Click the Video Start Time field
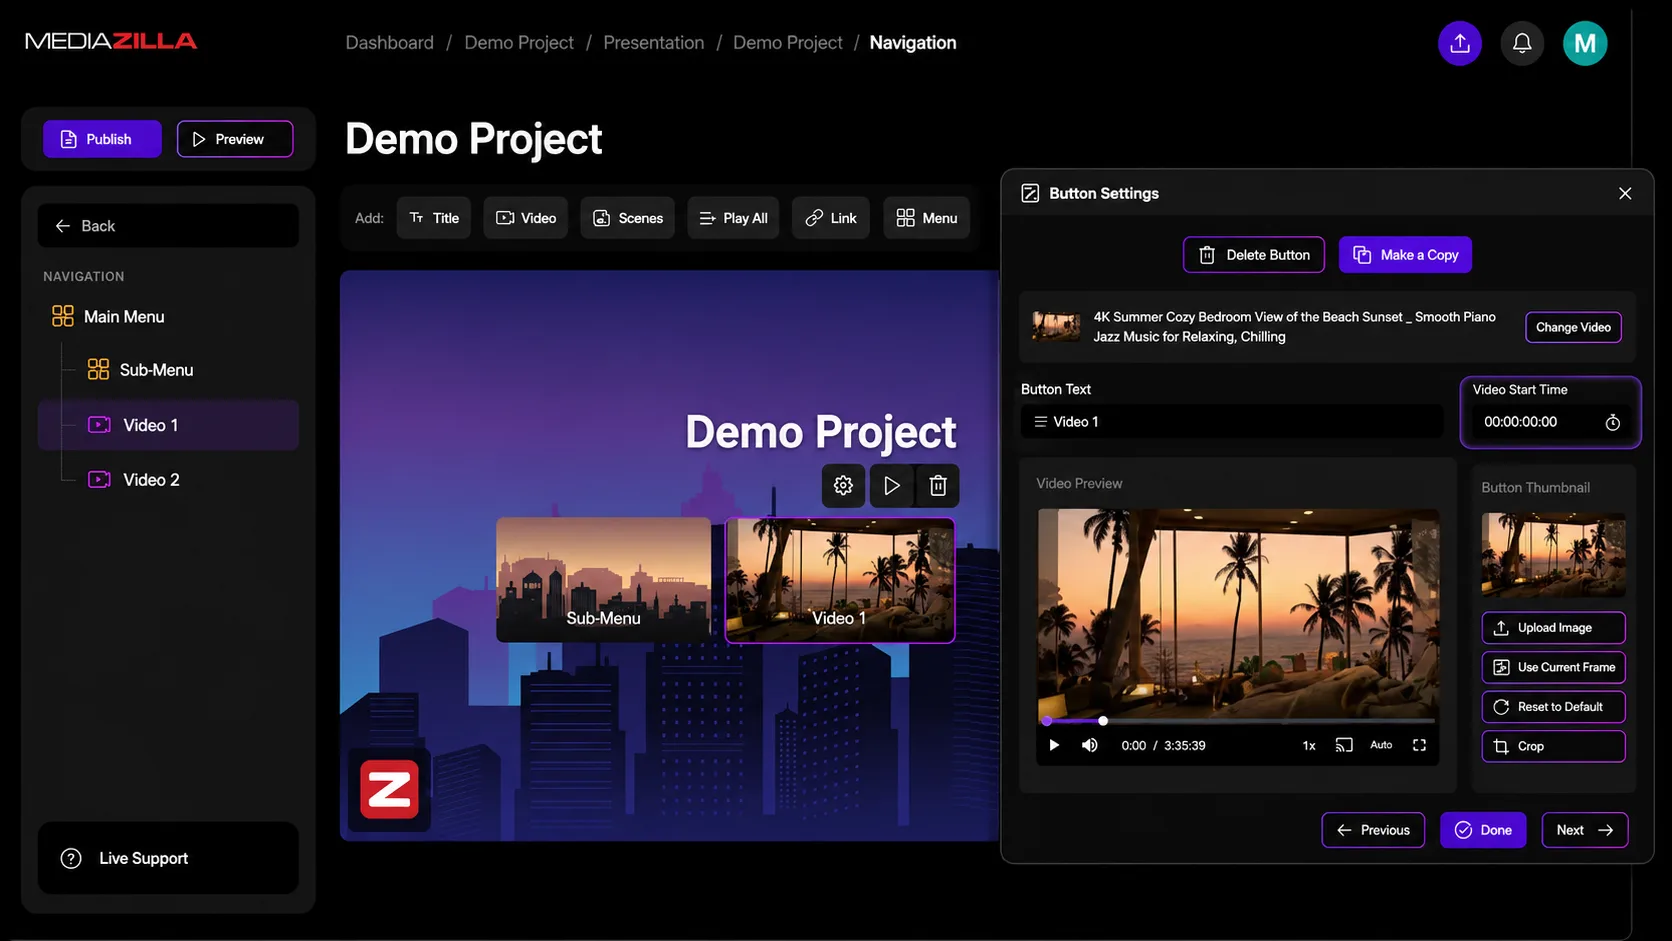The width and height of the screenshot is (1672, 941). [1551, 422]
